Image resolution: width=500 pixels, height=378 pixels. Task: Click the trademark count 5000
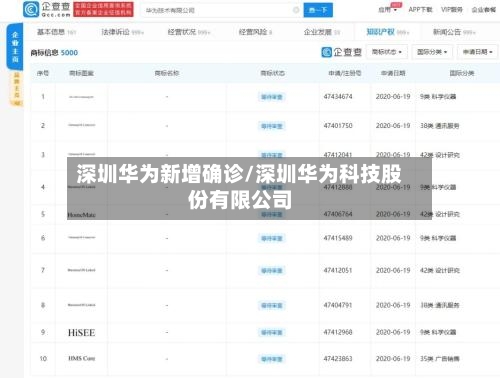(69, 53)
